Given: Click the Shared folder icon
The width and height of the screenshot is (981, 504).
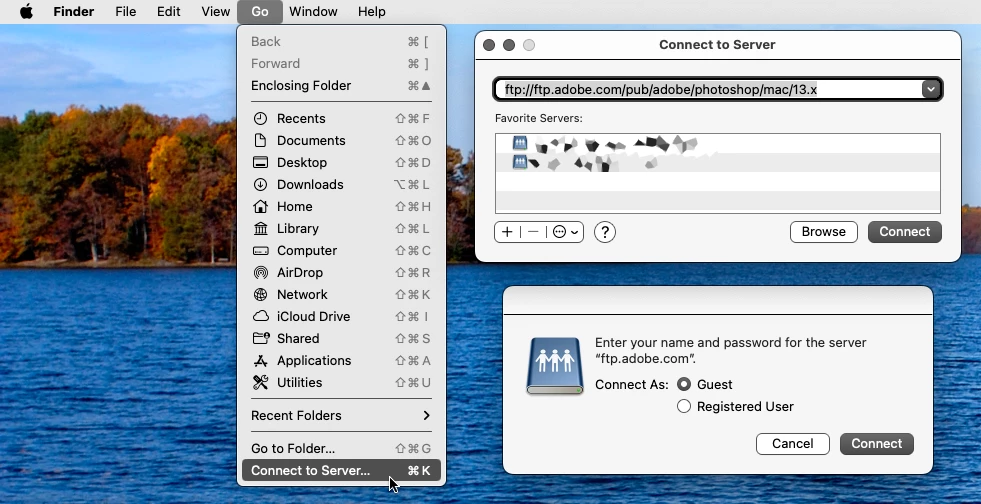Looking at the screenshot, I should coord(260,338).
